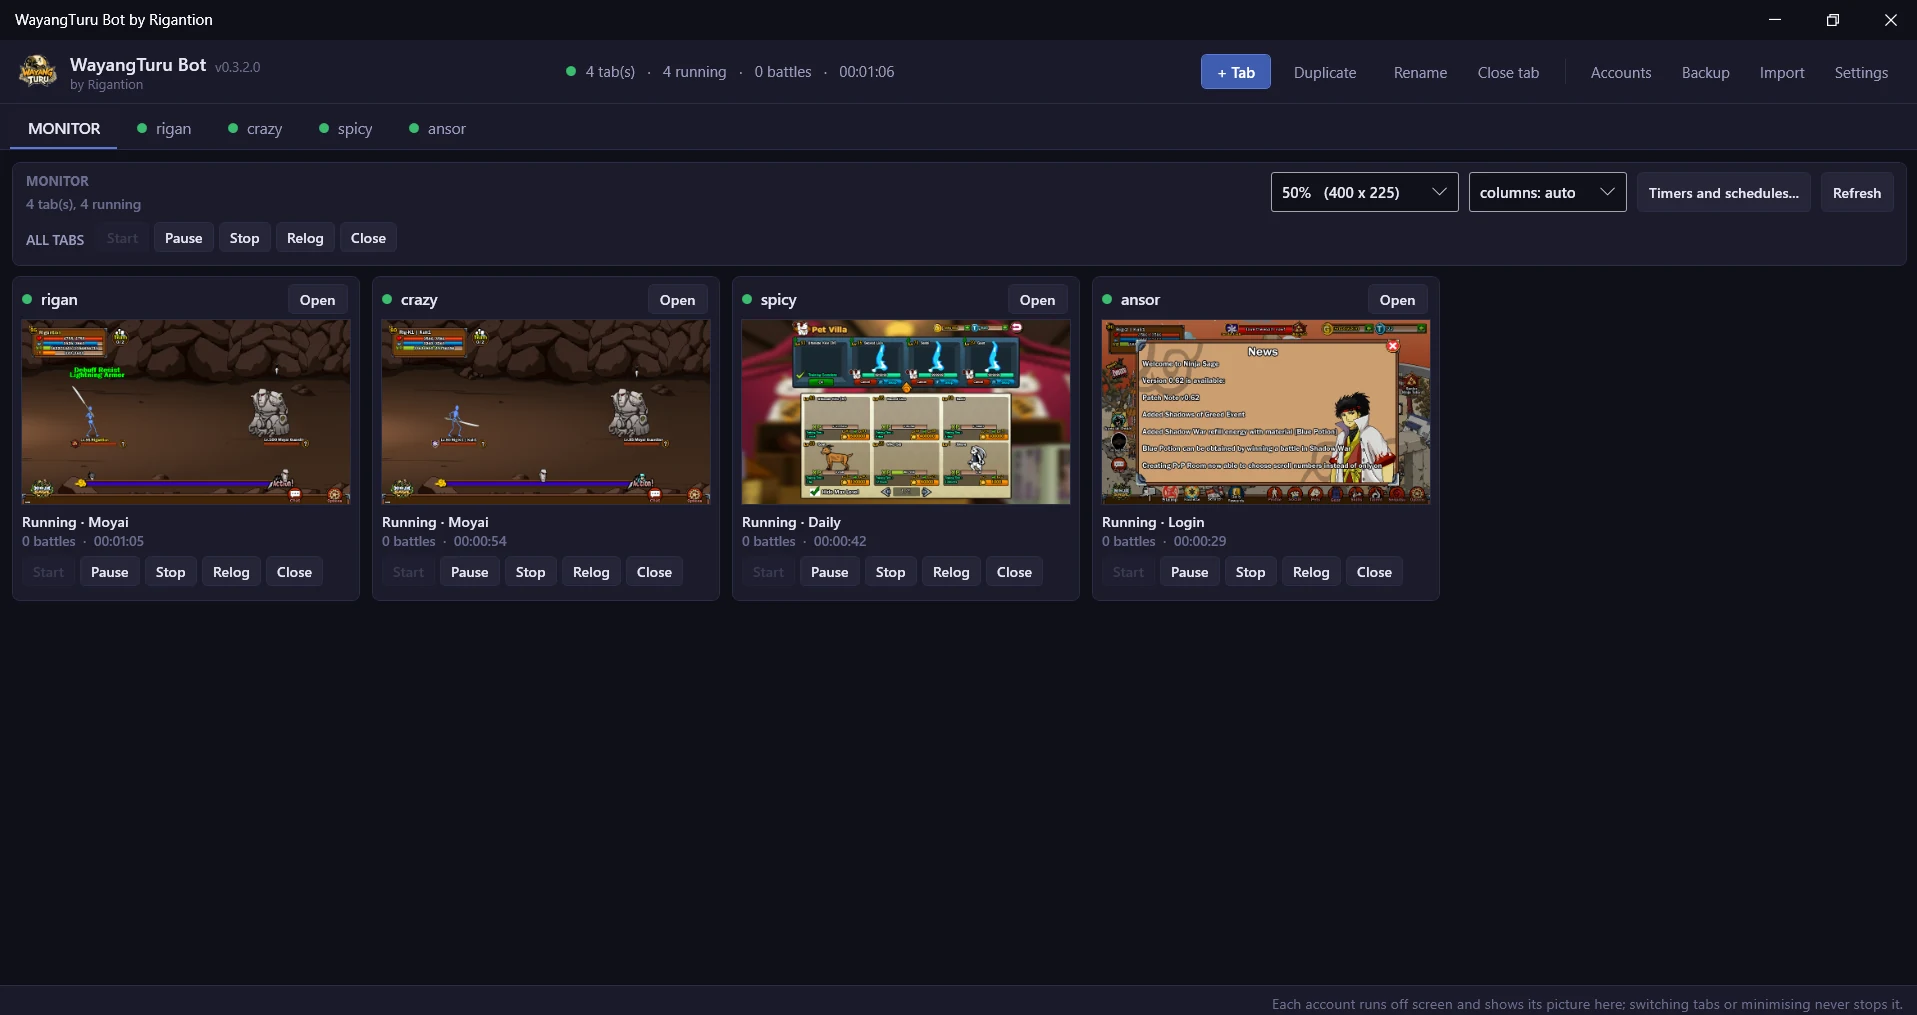Image resolution: width=1917 pixels, height=1015 pixels.
Task: Open the columns: auto dropdown
Action: [x=1547, y=192]
